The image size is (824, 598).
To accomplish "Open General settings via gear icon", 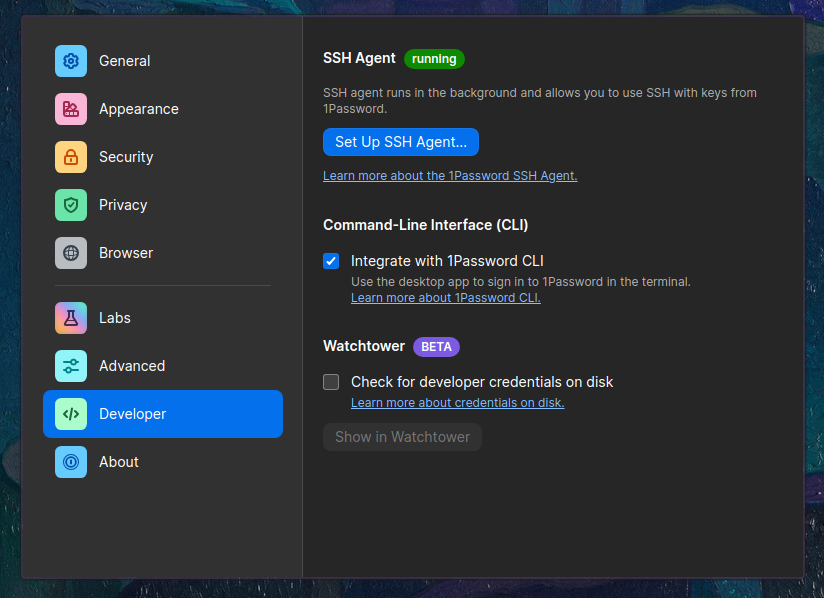I will coord(70,61).
